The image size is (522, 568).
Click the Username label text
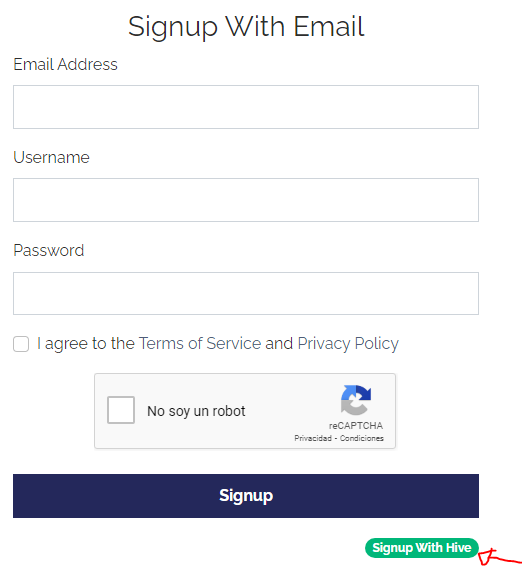pyautogui.click(x=51, y=158)
